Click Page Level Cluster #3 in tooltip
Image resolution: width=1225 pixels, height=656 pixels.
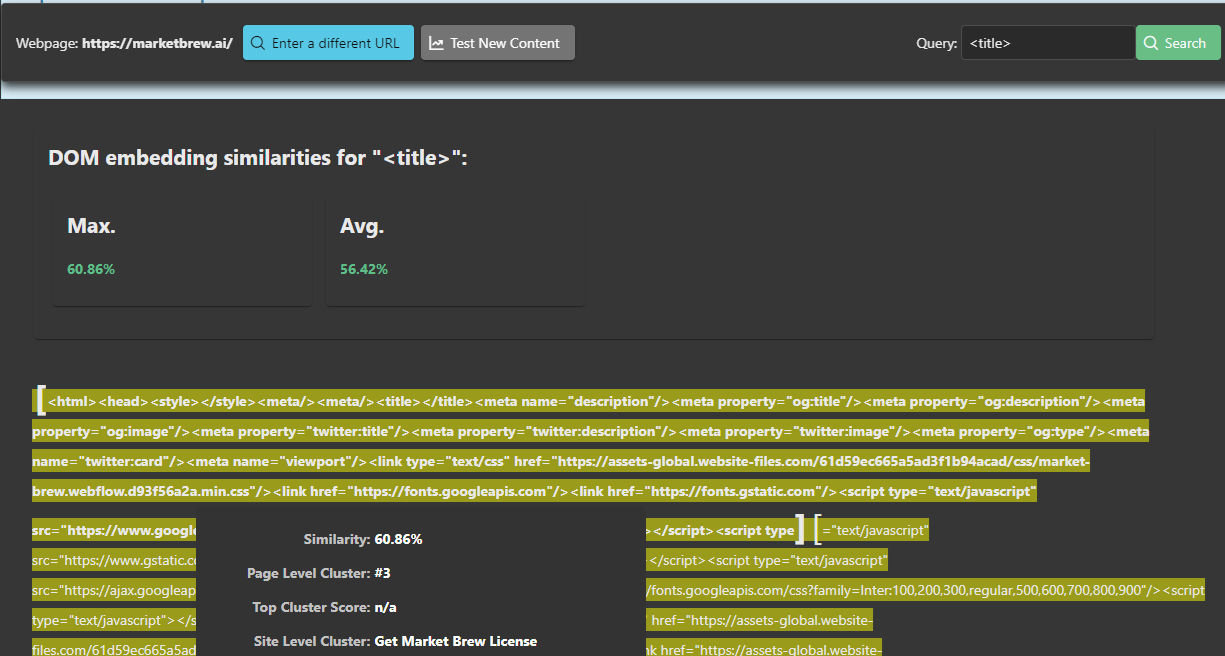(319, 573)
